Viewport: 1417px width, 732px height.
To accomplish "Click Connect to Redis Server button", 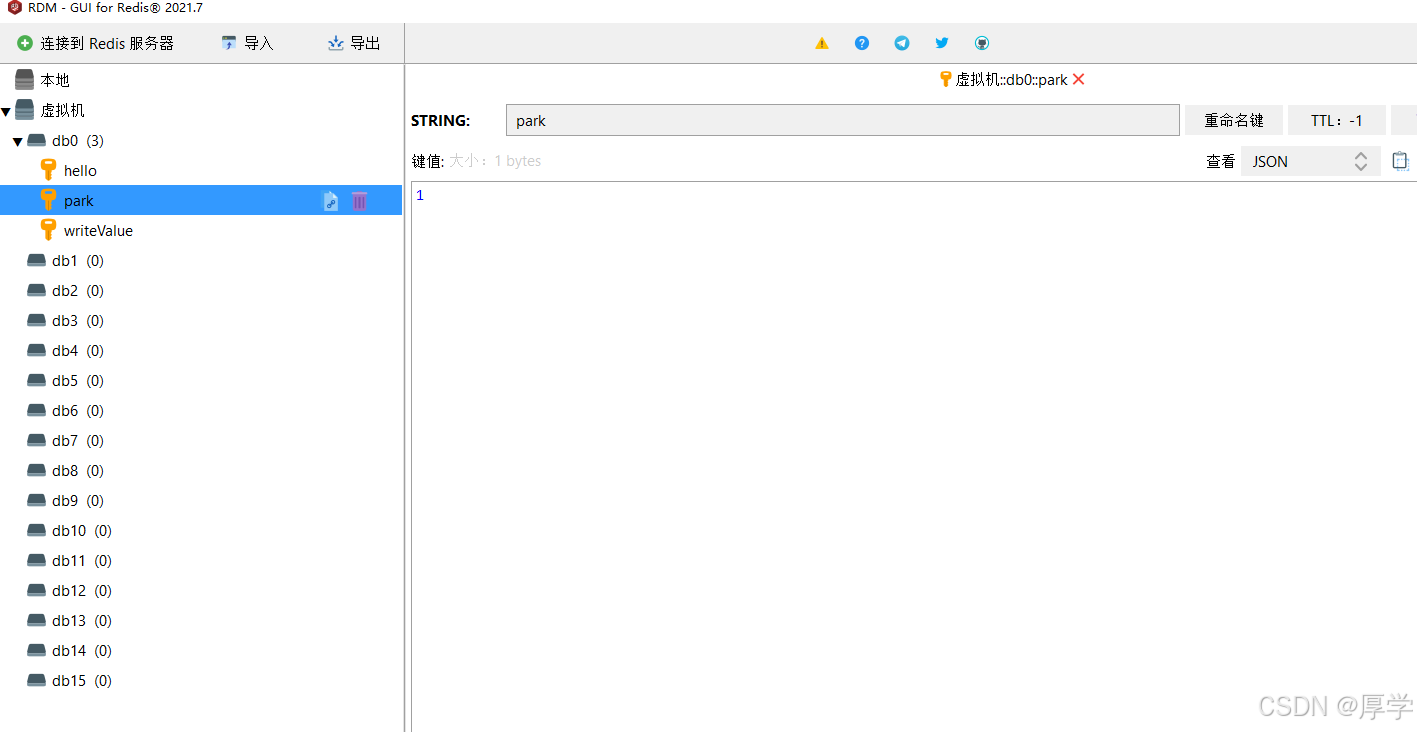I will coord(96,43).
